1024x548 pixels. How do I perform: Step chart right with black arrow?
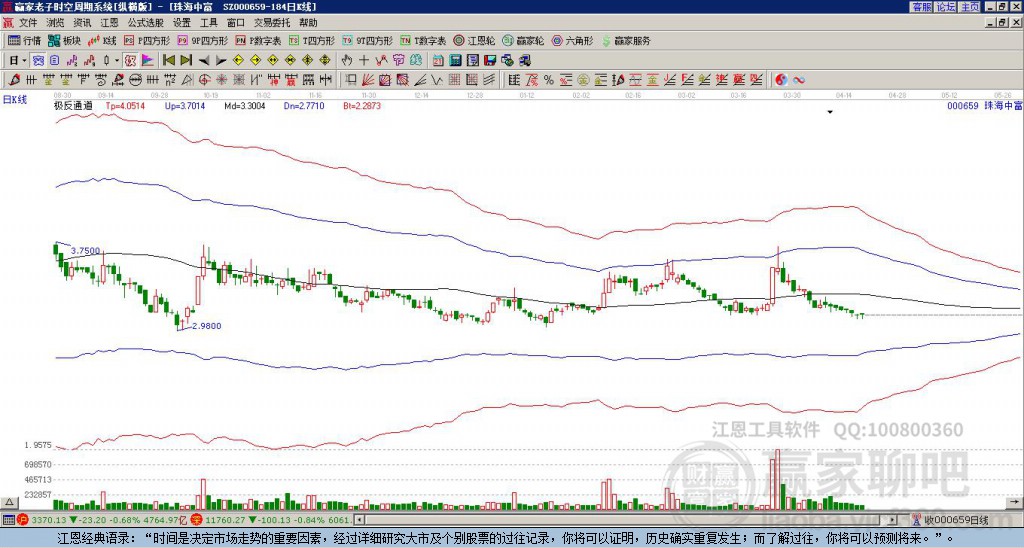pyautogui.click(x=221, y=60)
